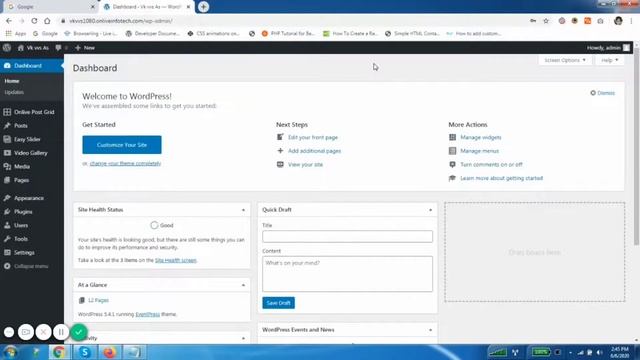
Task: Open comments icon in admin bar
Action: pos(58,48)
